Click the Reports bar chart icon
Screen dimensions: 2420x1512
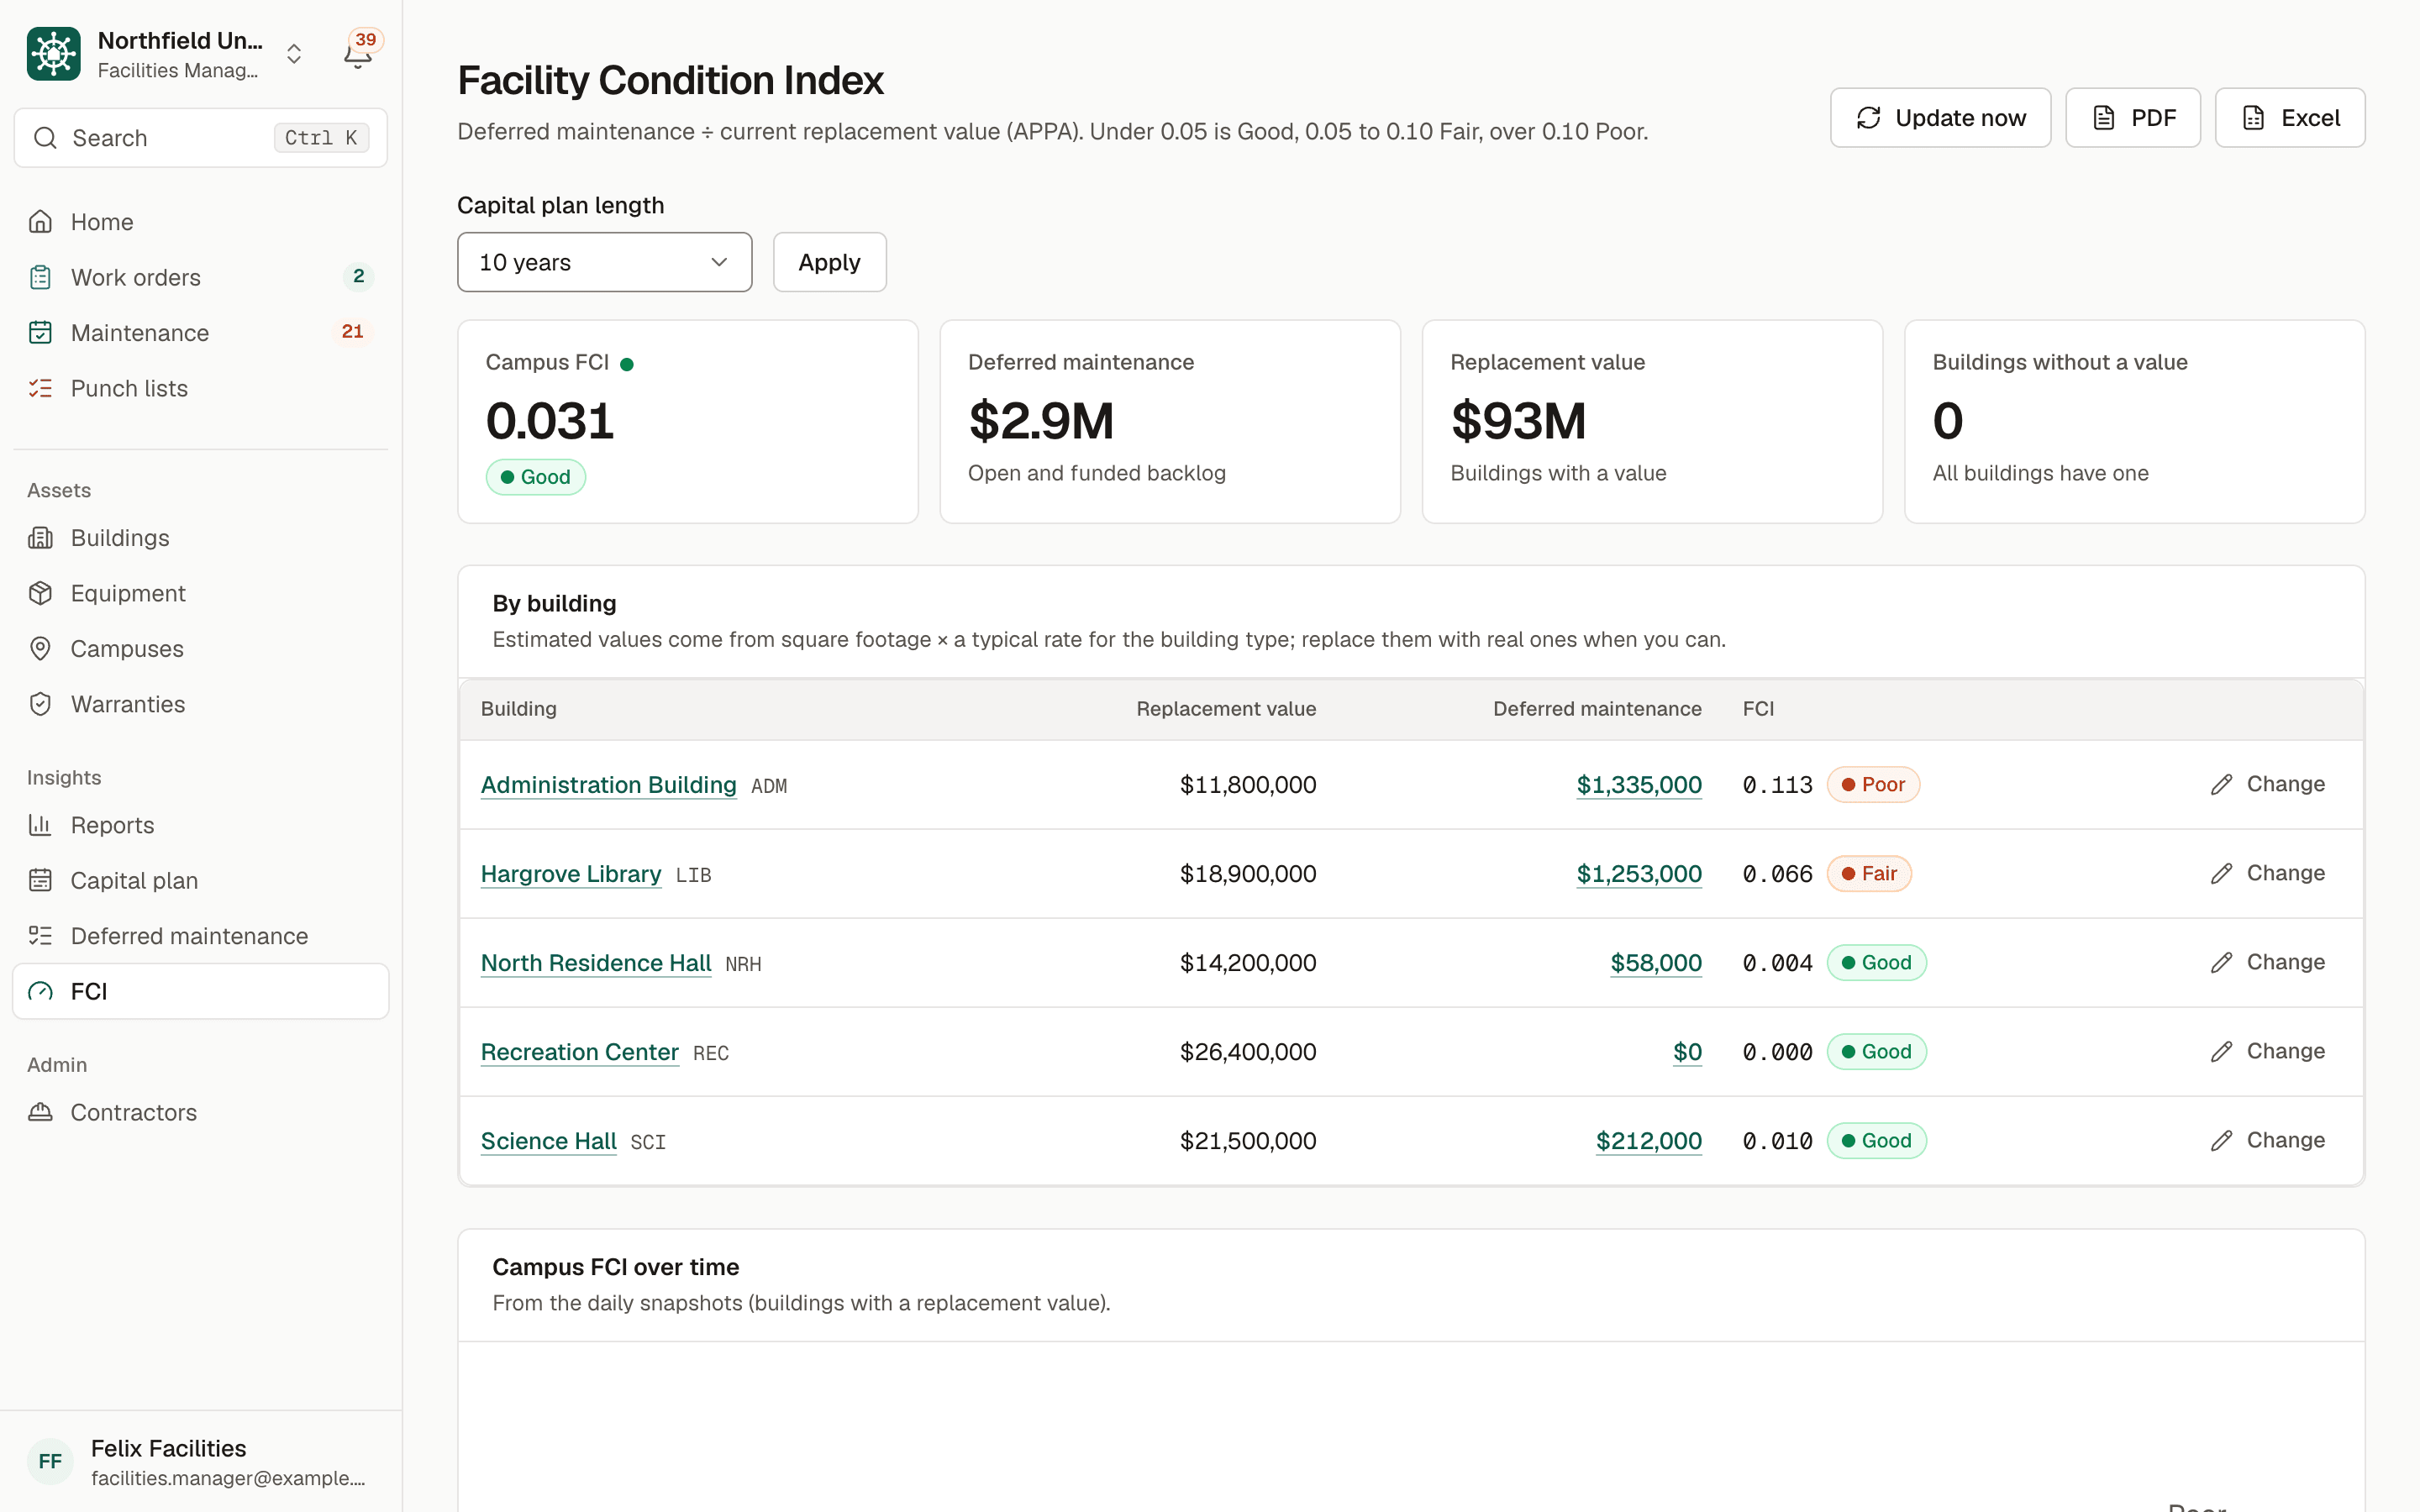[x=40, y=825]
